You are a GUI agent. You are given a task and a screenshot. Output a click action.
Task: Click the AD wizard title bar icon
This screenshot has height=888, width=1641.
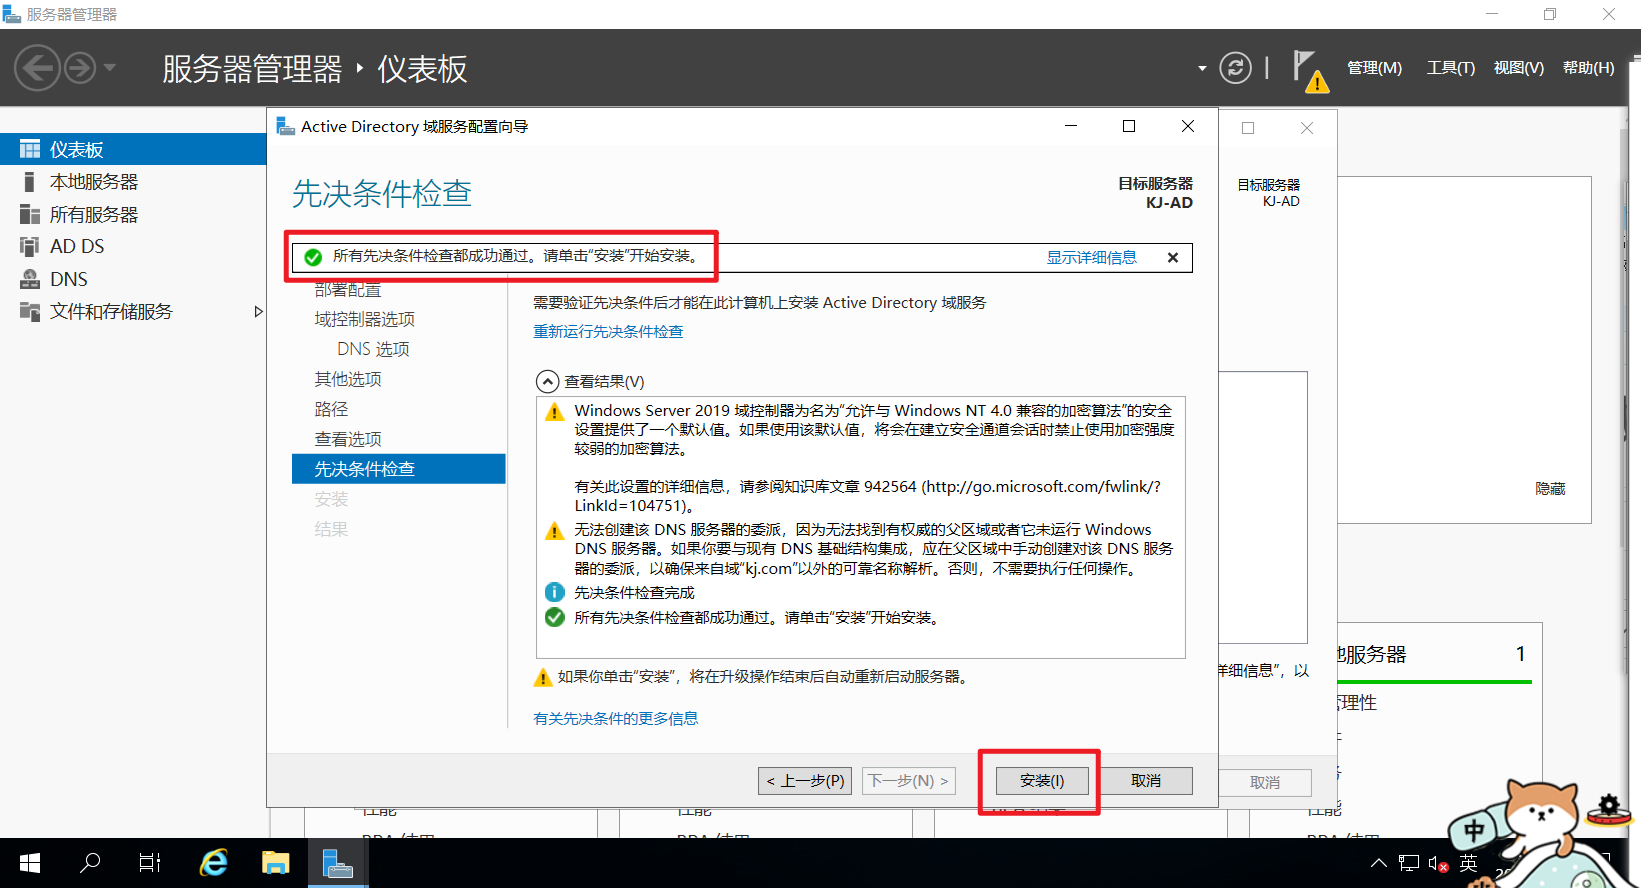pyautogui.click(x=285, y=126)
